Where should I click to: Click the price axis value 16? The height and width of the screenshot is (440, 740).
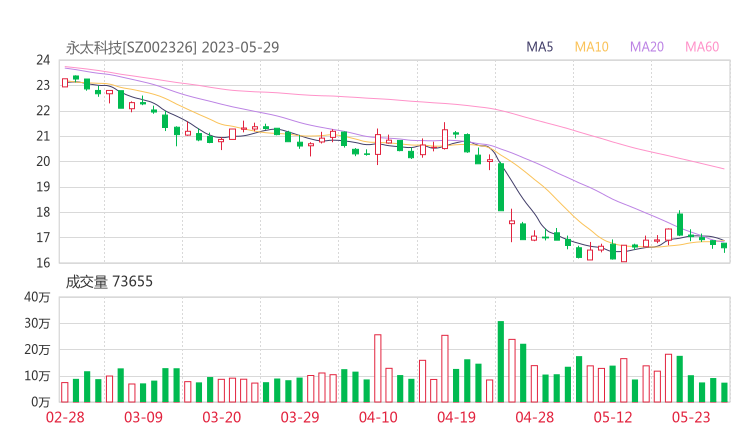click(43, 263)
